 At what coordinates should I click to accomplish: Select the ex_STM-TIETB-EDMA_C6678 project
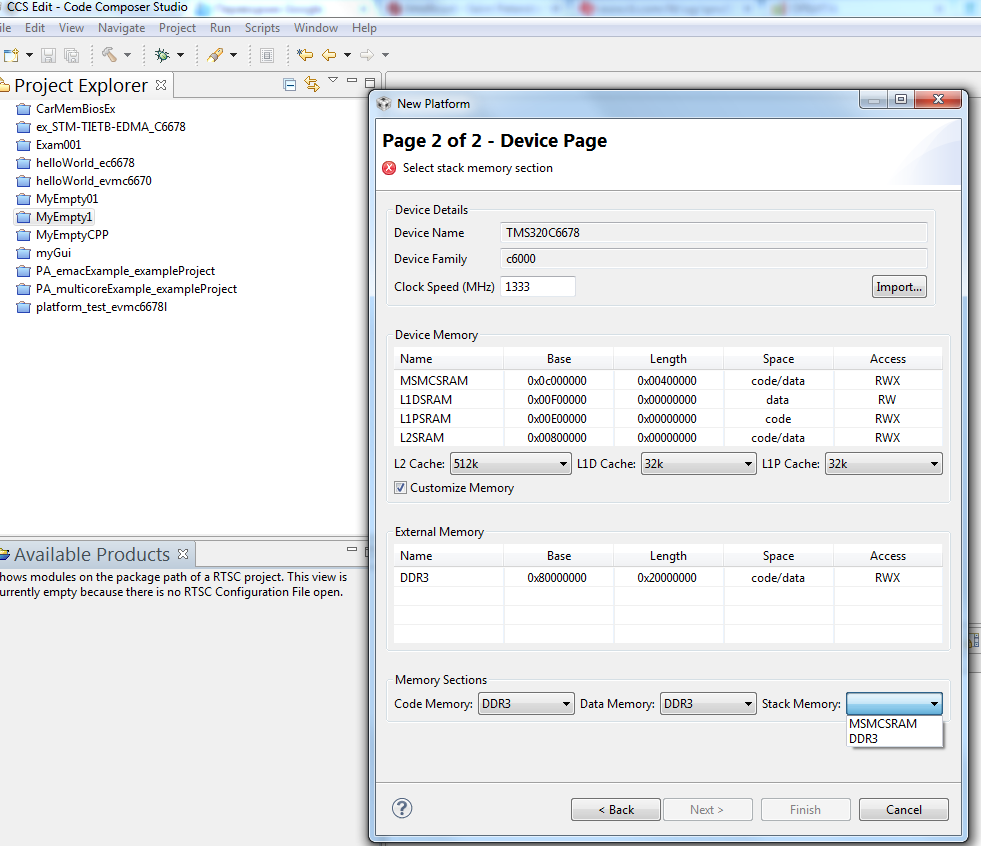click(x=111, y=127)
